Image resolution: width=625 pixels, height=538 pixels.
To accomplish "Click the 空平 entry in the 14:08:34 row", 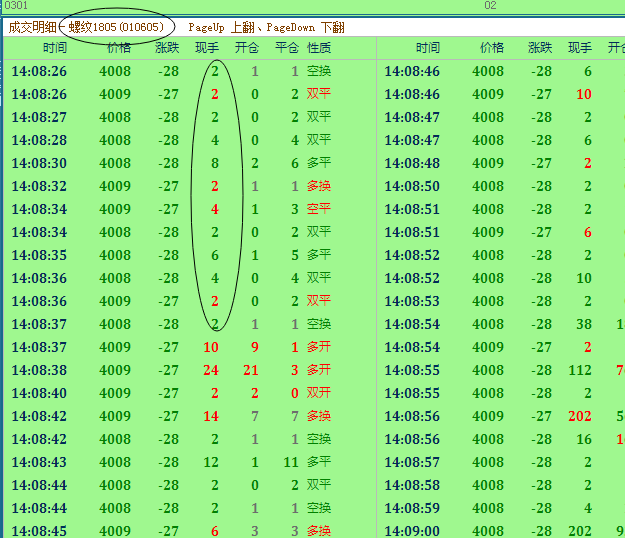I will tap(319, 209).
